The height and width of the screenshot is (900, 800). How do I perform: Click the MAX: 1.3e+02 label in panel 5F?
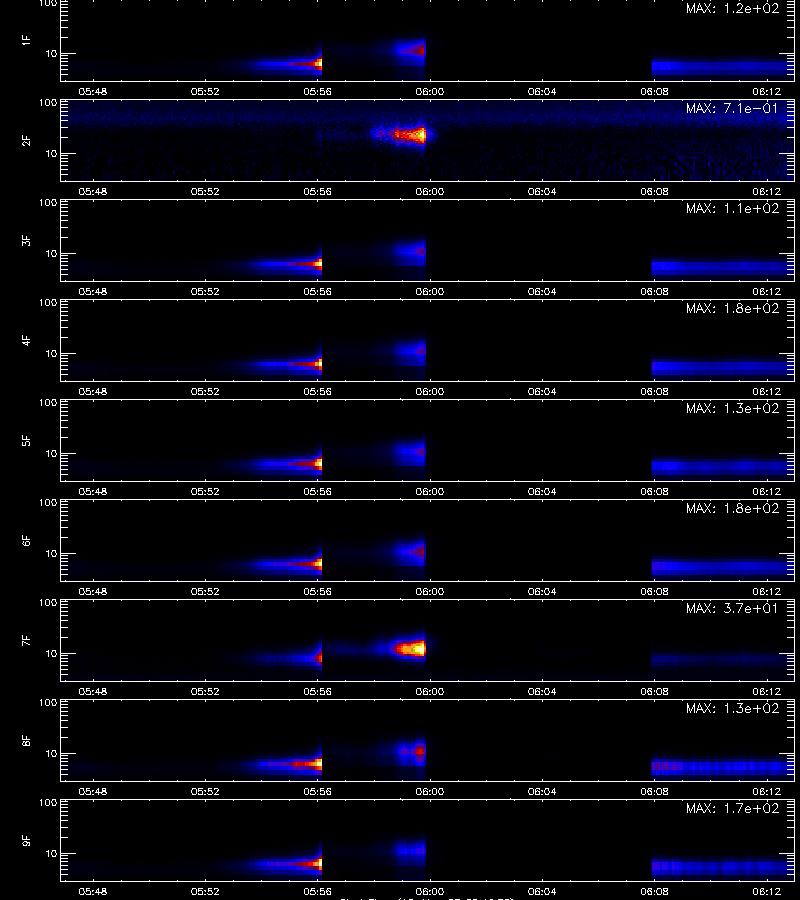(x=732, y=408)
